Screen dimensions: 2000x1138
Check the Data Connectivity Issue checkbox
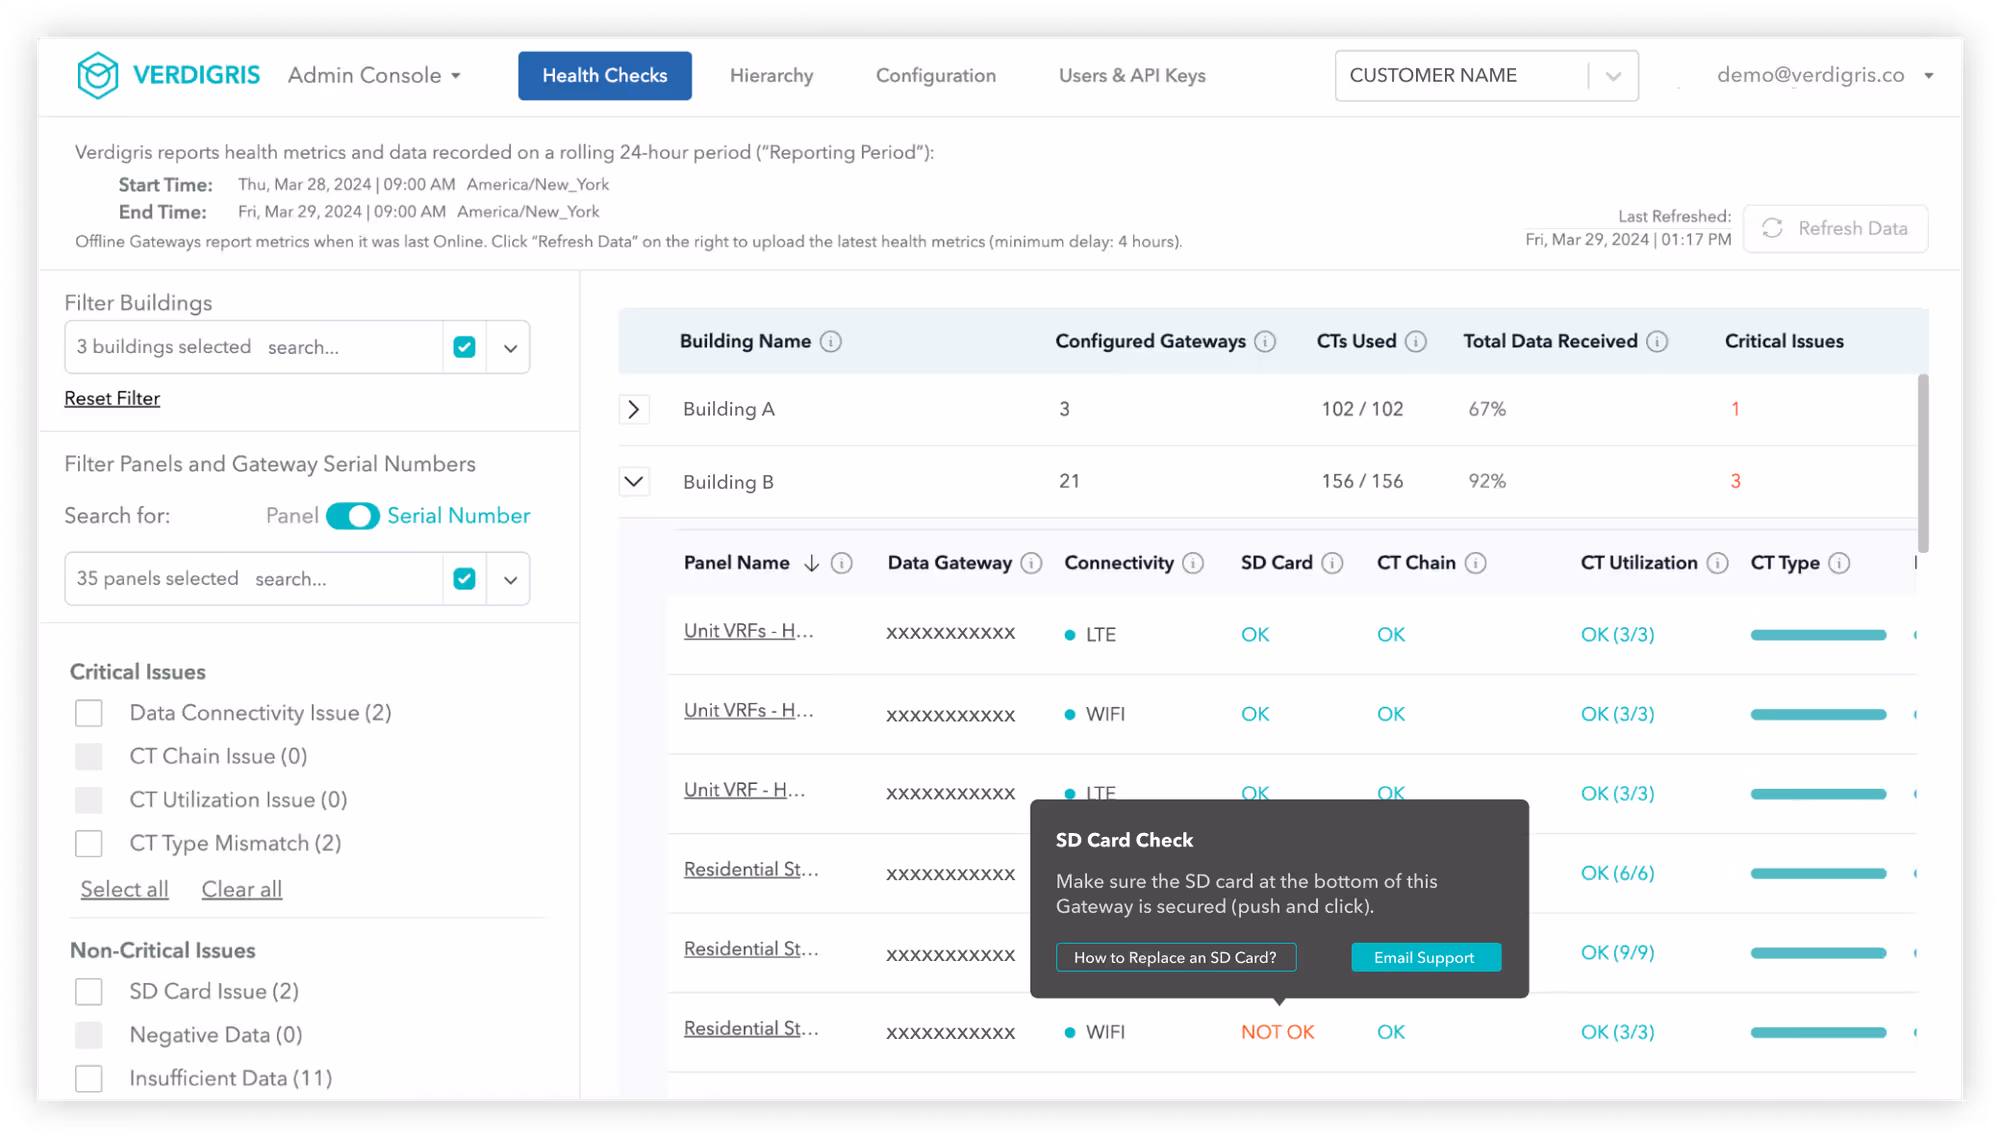point(89,713)
